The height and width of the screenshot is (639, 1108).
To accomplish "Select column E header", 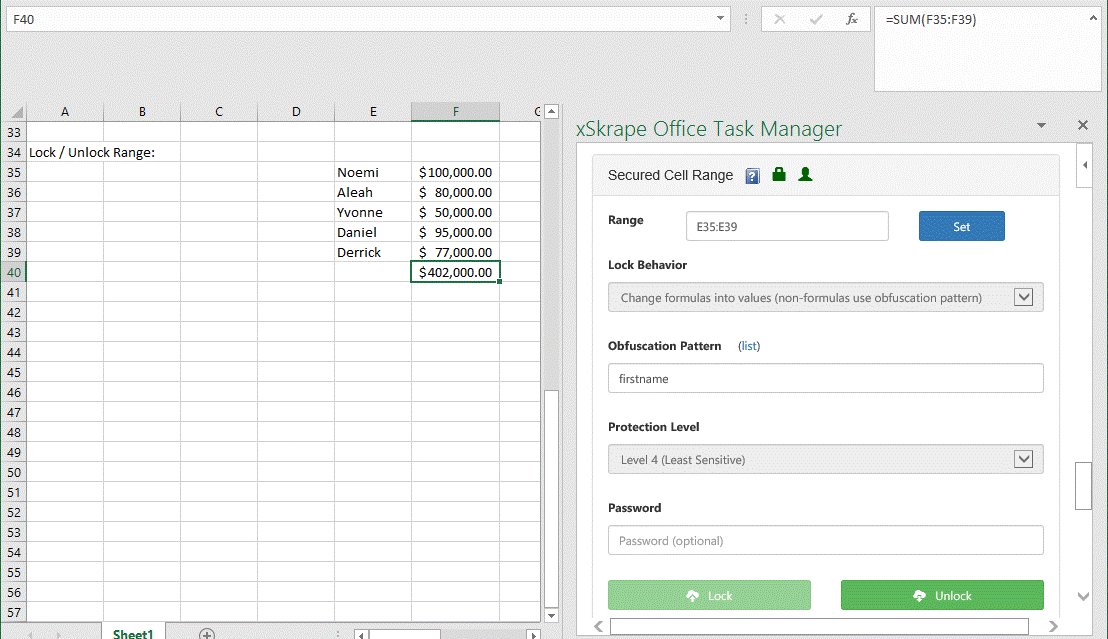I will pos(373,112).
